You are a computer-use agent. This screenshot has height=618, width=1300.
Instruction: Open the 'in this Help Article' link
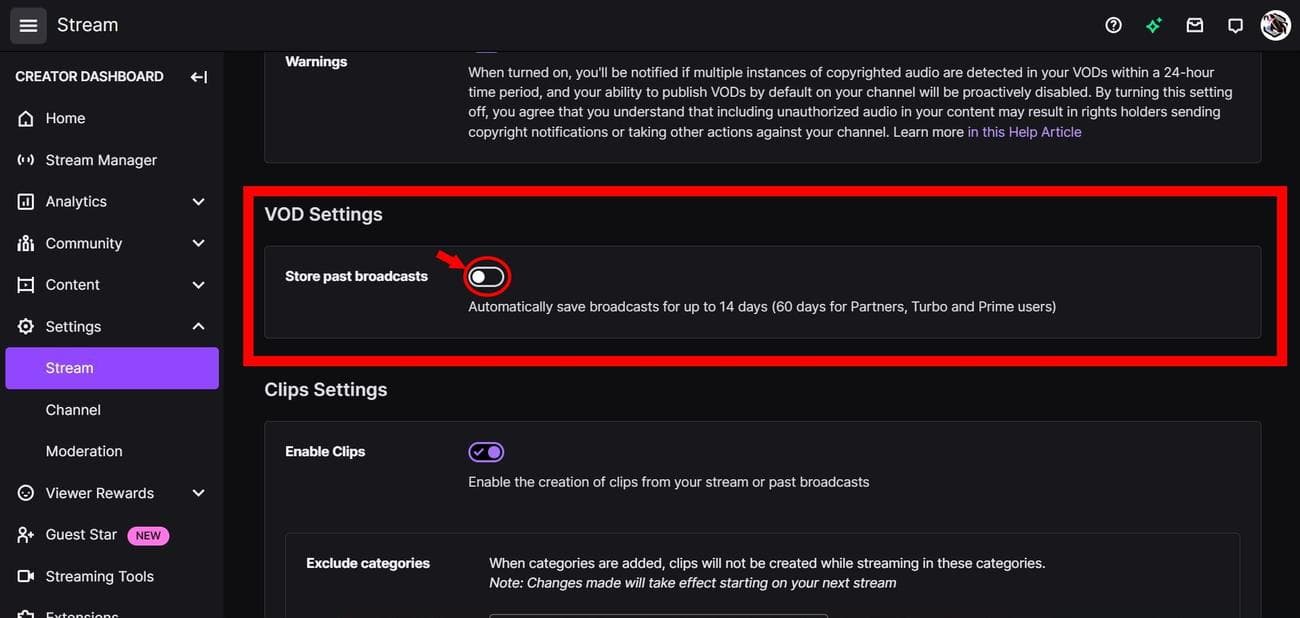coord(1024,132)
